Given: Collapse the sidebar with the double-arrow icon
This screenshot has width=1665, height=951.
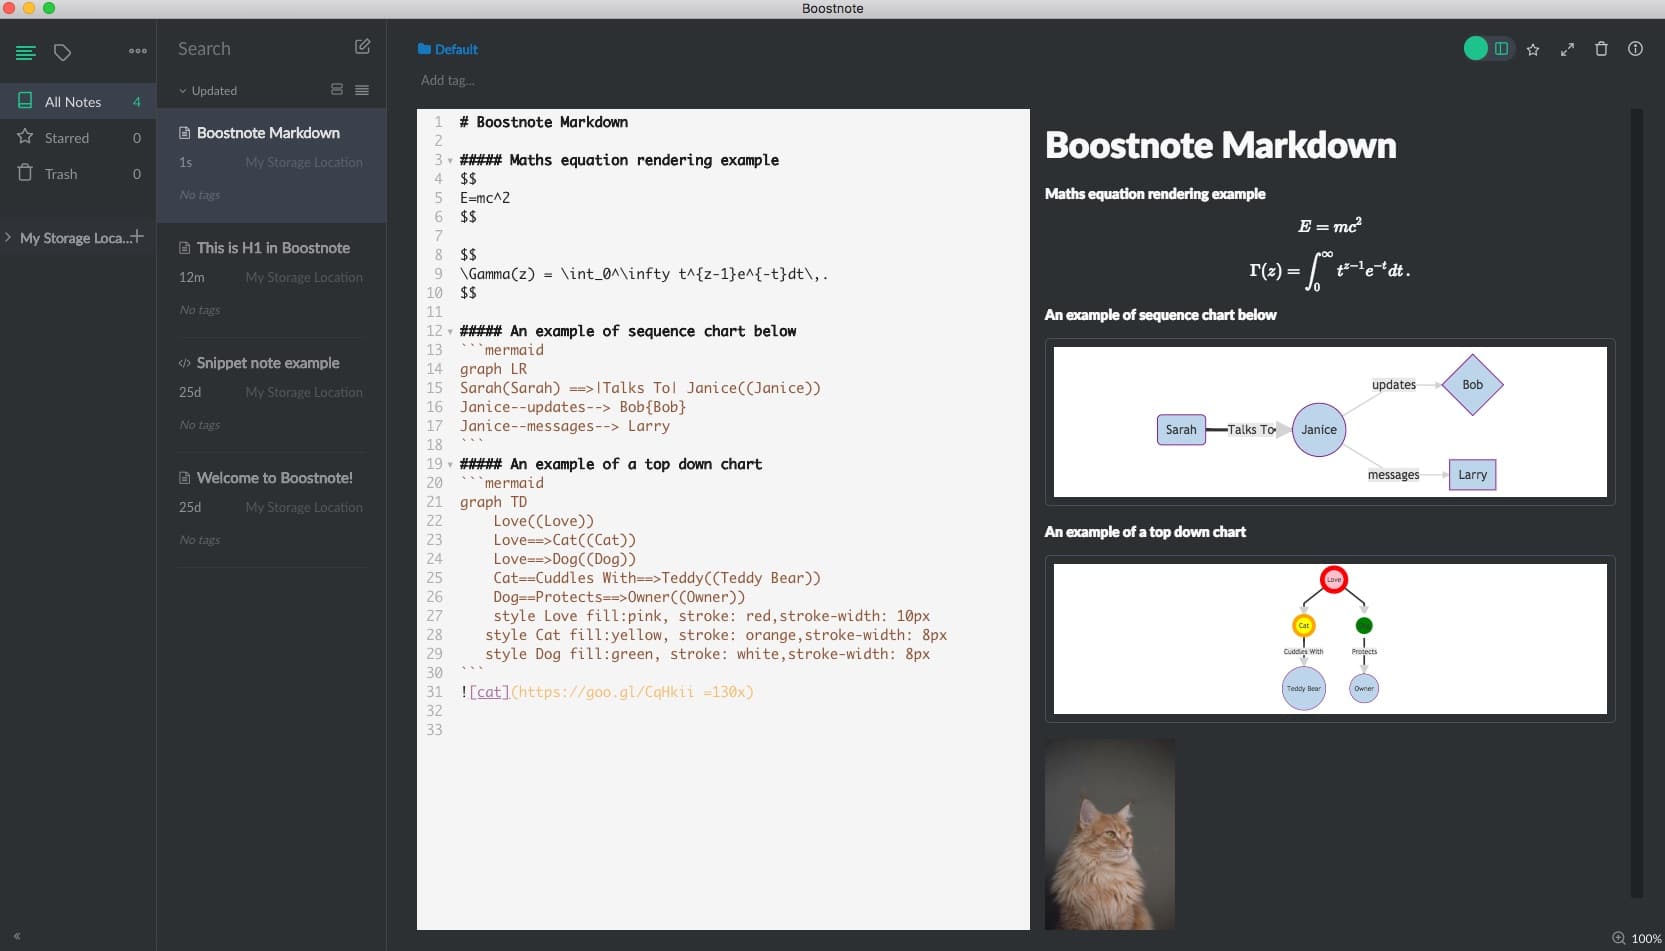Looking at the screenshot, I should coord(17,936).
